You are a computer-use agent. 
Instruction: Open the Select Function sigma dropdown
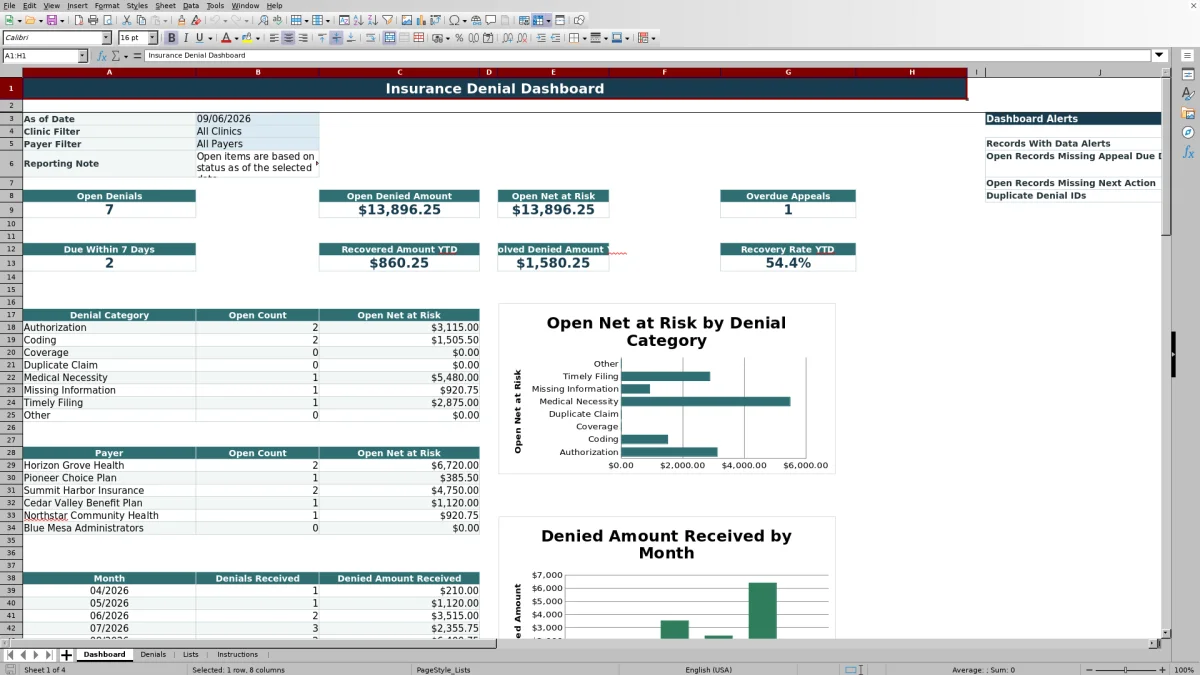pos(126,56)
